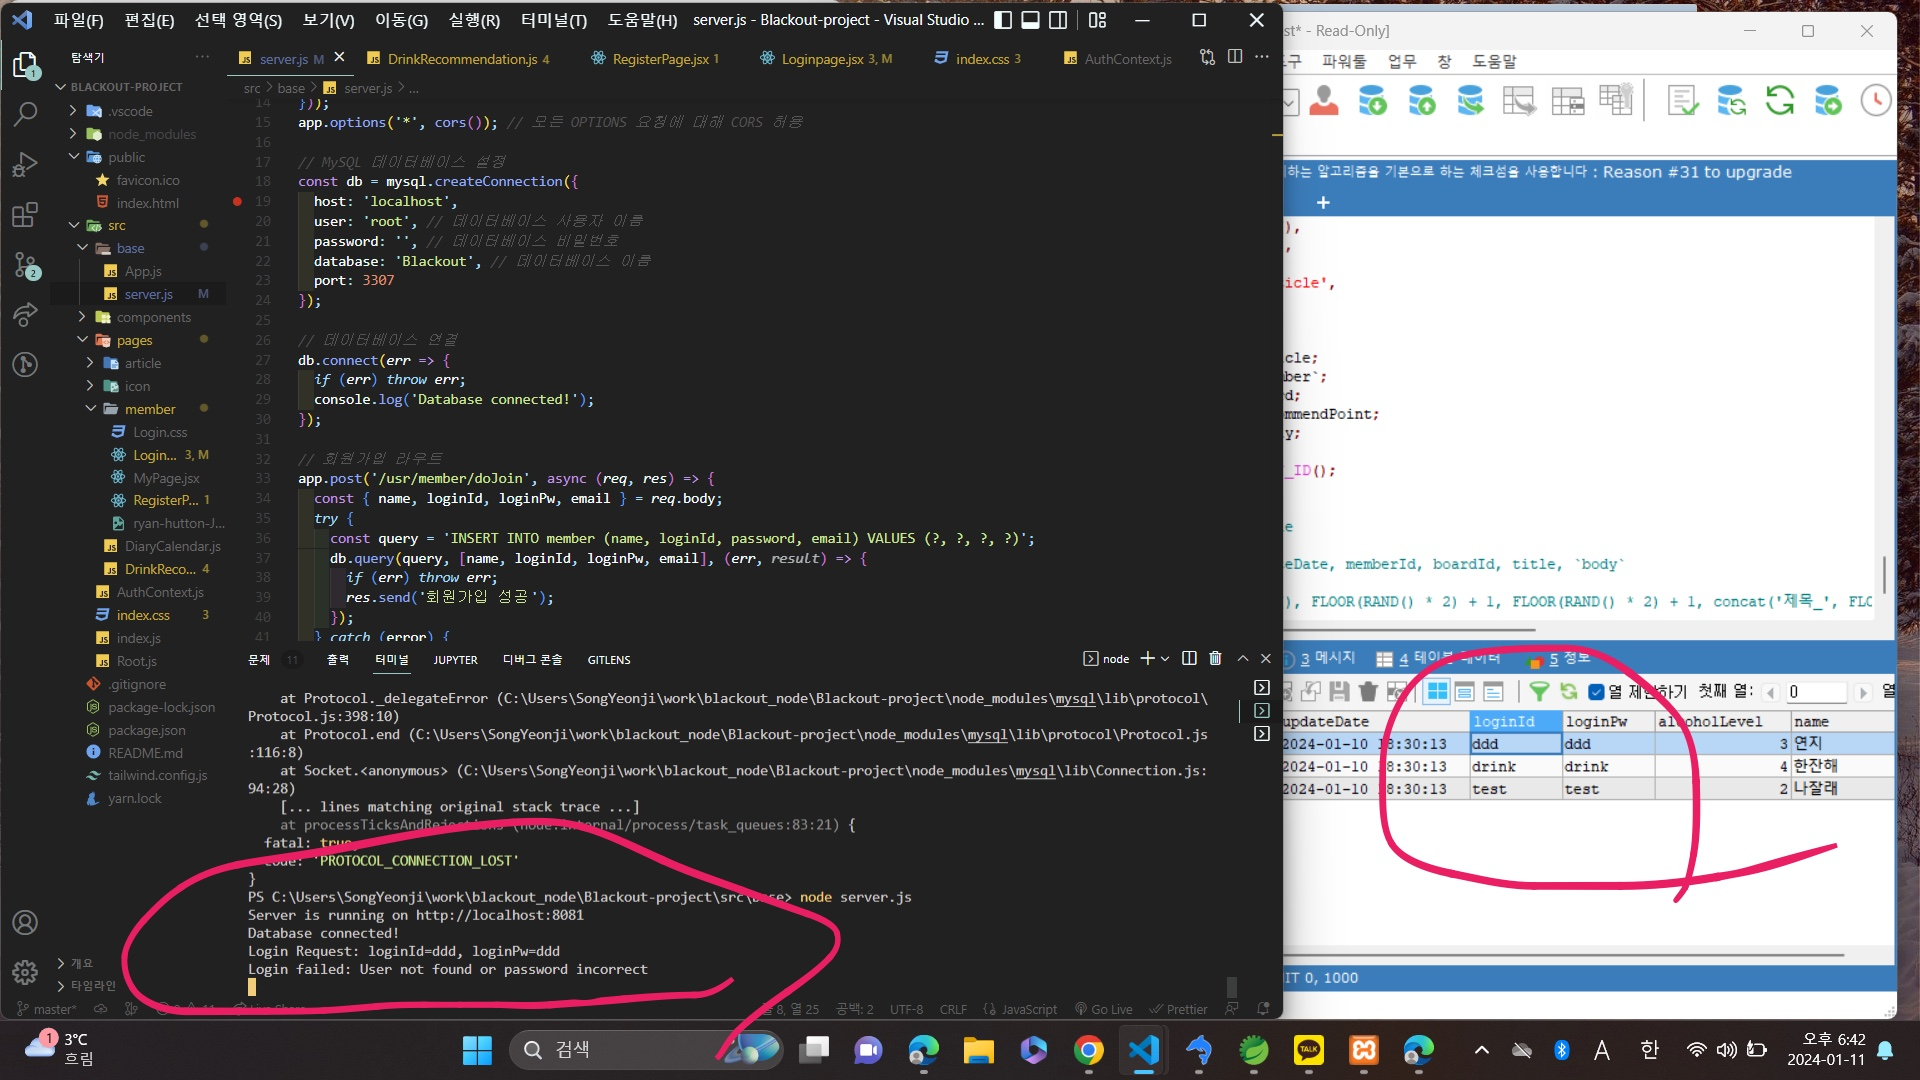Toggle primary sidebar layout button
Viewport: 1920px width, 1080px height.
1003,20
